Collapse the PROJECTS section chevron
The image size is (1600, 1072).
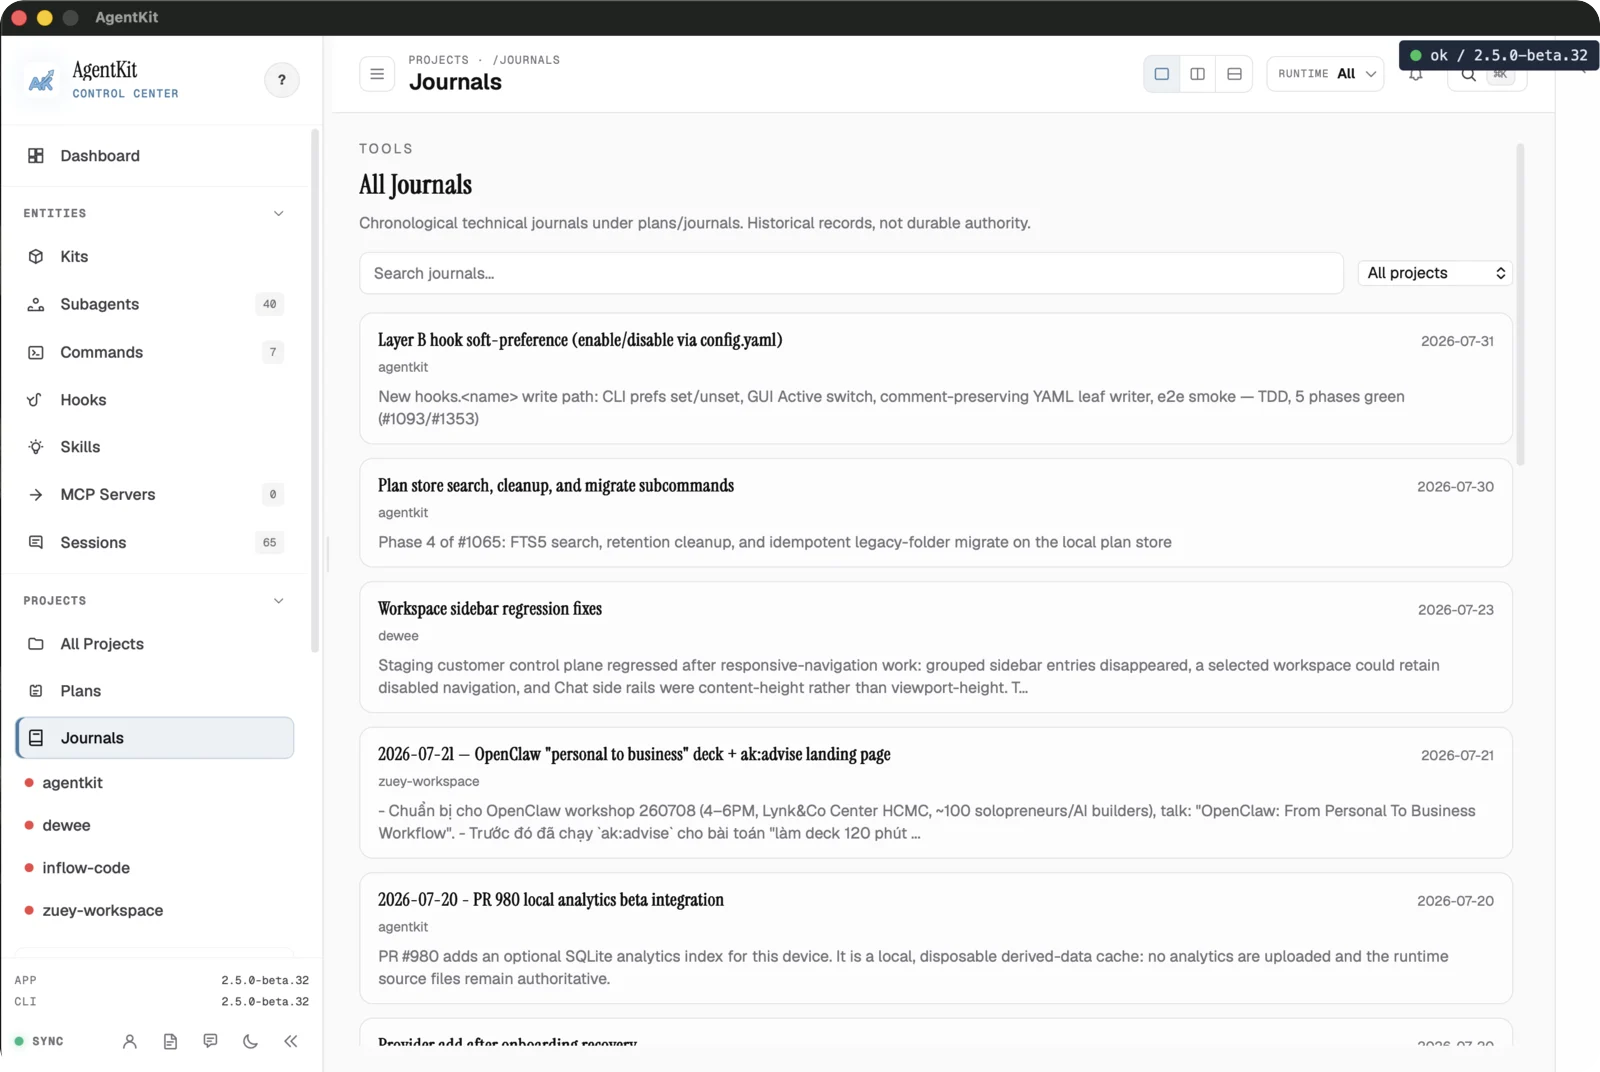(279, 601)
